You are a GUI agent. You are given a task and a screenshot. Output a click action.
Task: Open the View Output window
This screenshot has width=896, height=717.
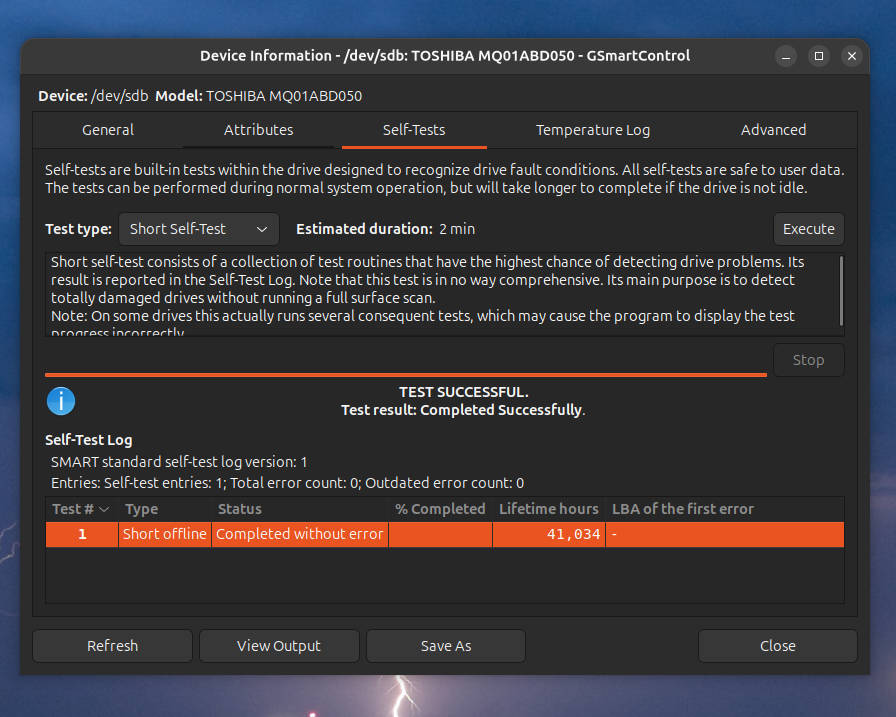click(x=279, y=645)
